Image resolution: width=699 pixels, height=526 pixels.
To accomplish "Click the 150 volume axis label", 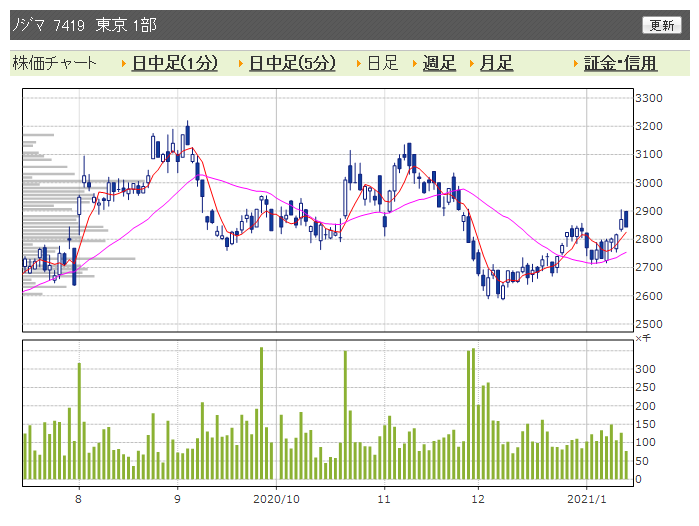I will (646, 424).
